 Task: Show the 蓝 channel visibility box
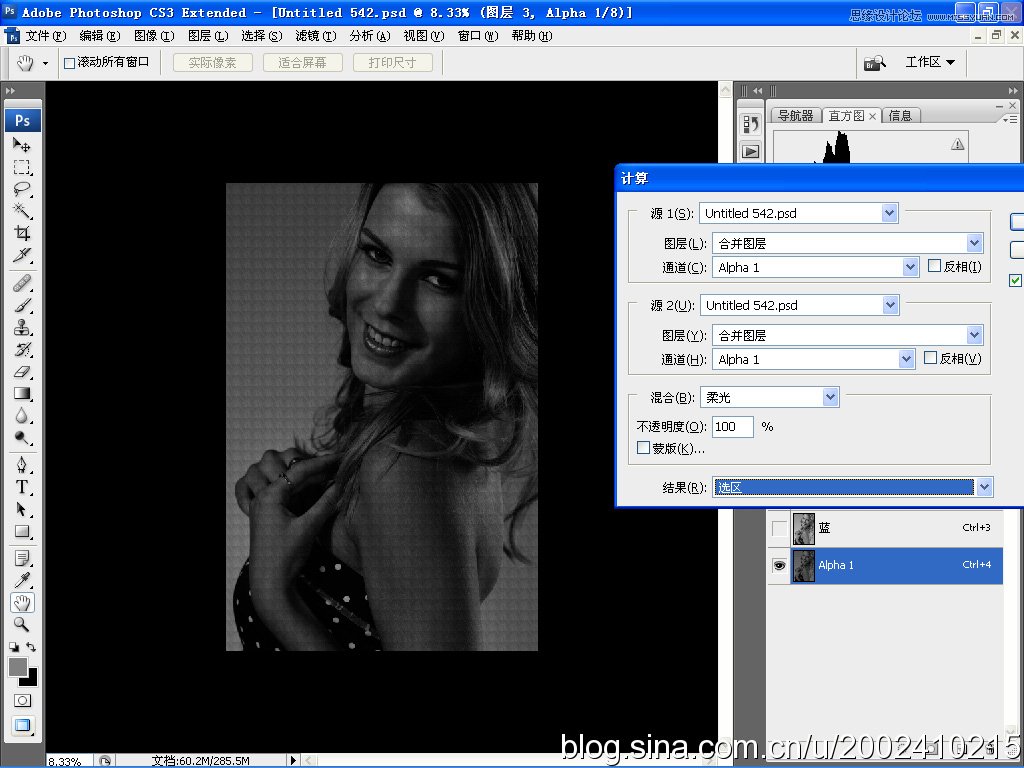[779, 528]
